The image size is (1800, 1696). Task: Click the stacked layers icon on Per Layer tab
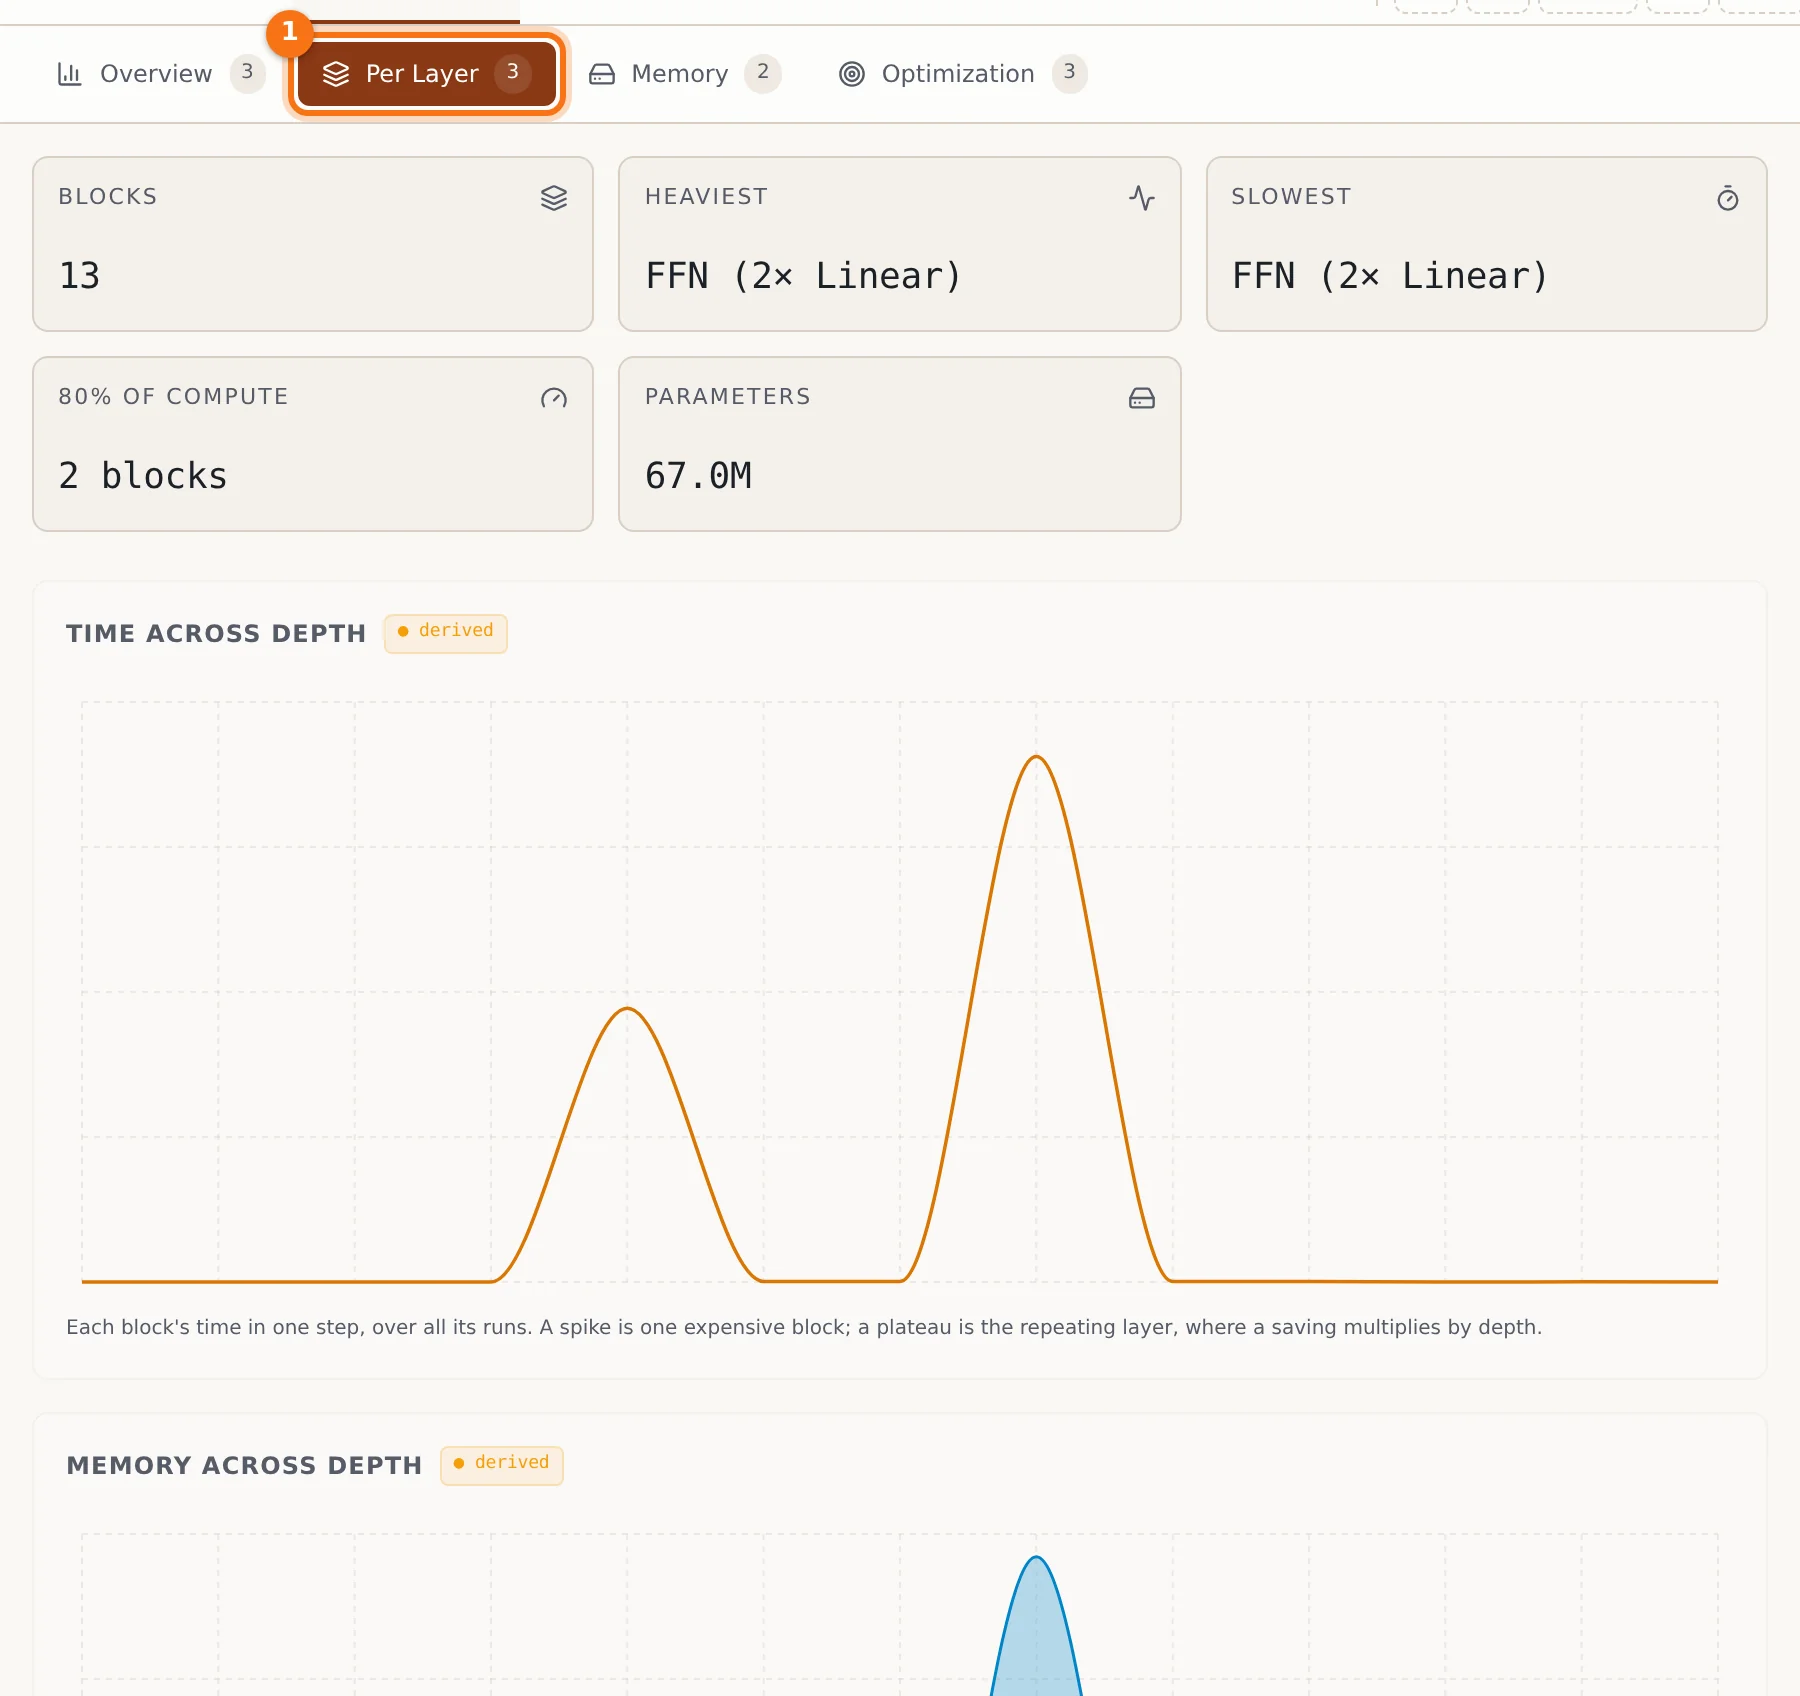pyautogui.click(x=336, y=74)
